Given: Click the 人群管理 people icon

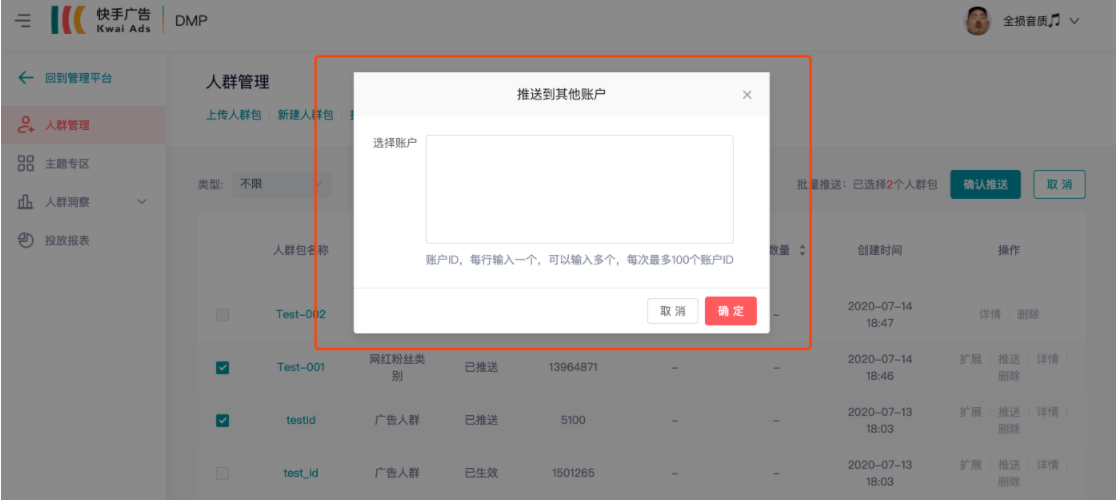Looking at the screenshot, I should pyautogui.click(x=26, y=125).
